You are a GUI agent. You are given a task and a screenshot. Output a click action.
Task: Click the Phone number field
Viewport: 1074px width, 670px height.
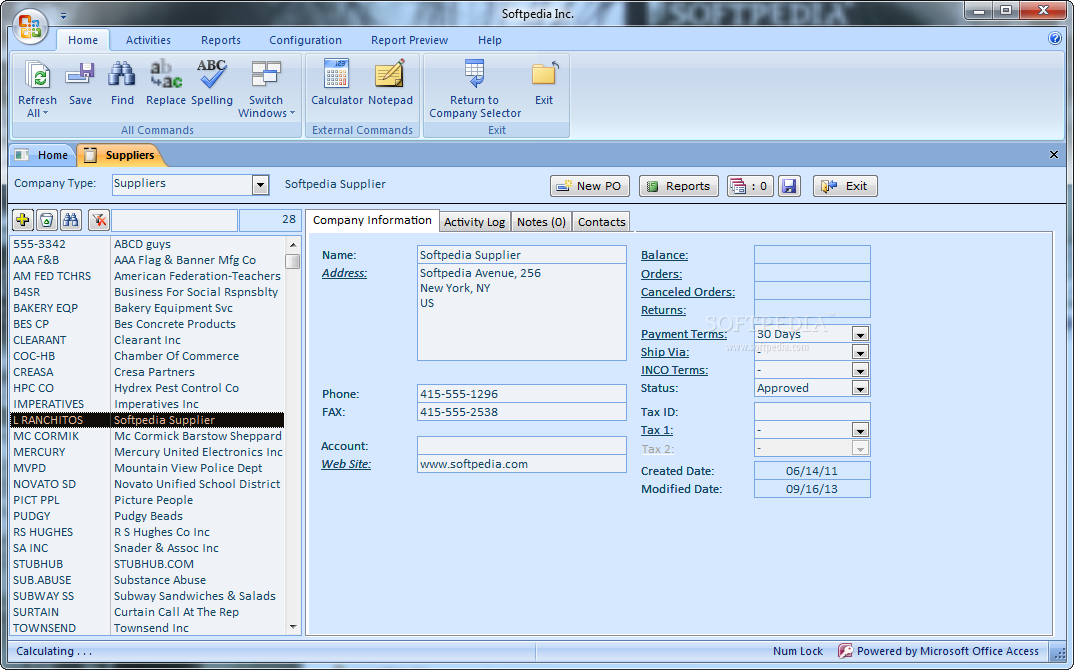(x=521, y=394)
